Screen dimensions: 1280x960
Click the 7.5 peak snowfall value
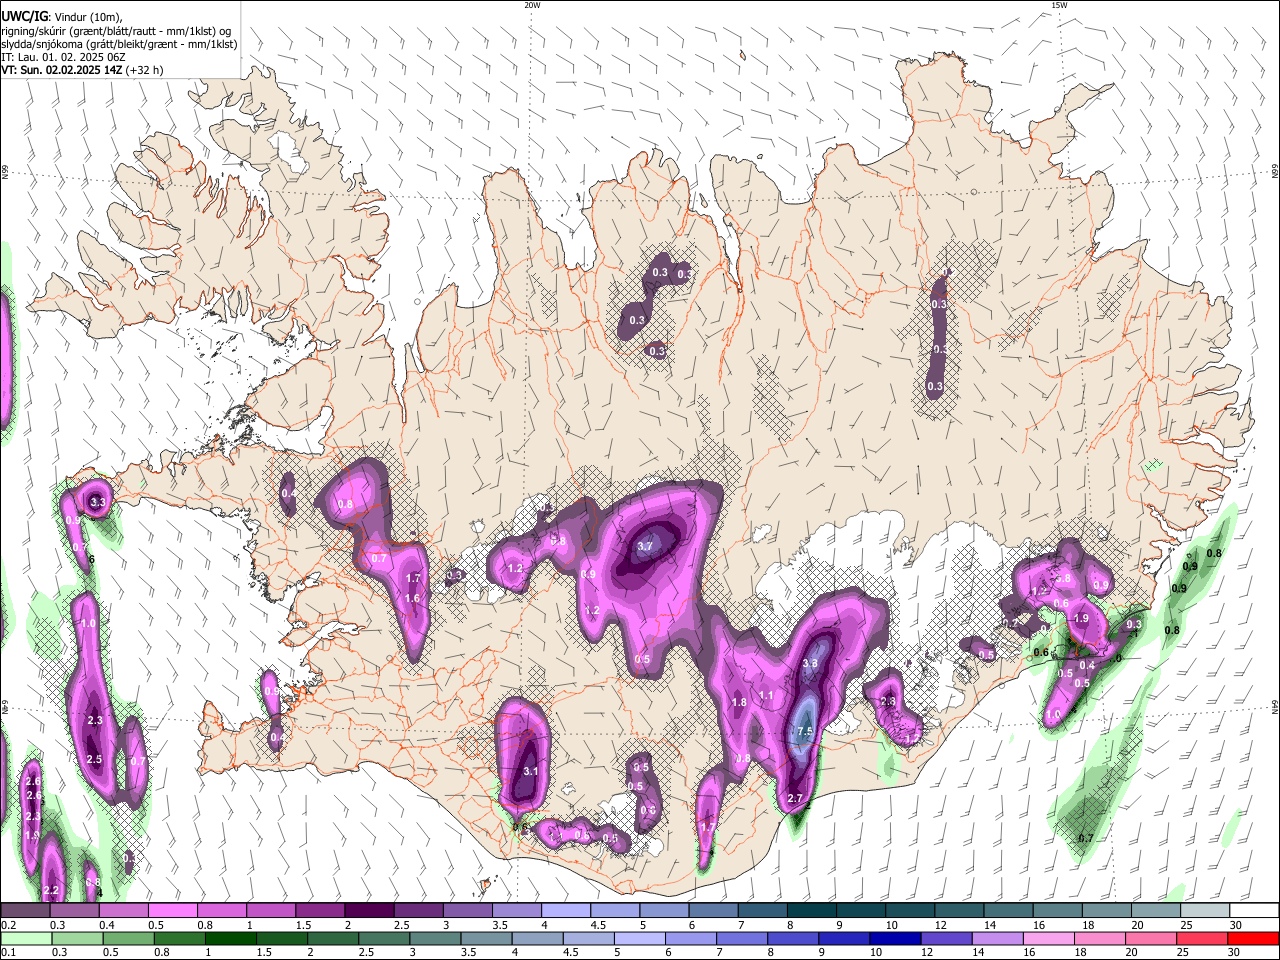[x=805, y=733]
